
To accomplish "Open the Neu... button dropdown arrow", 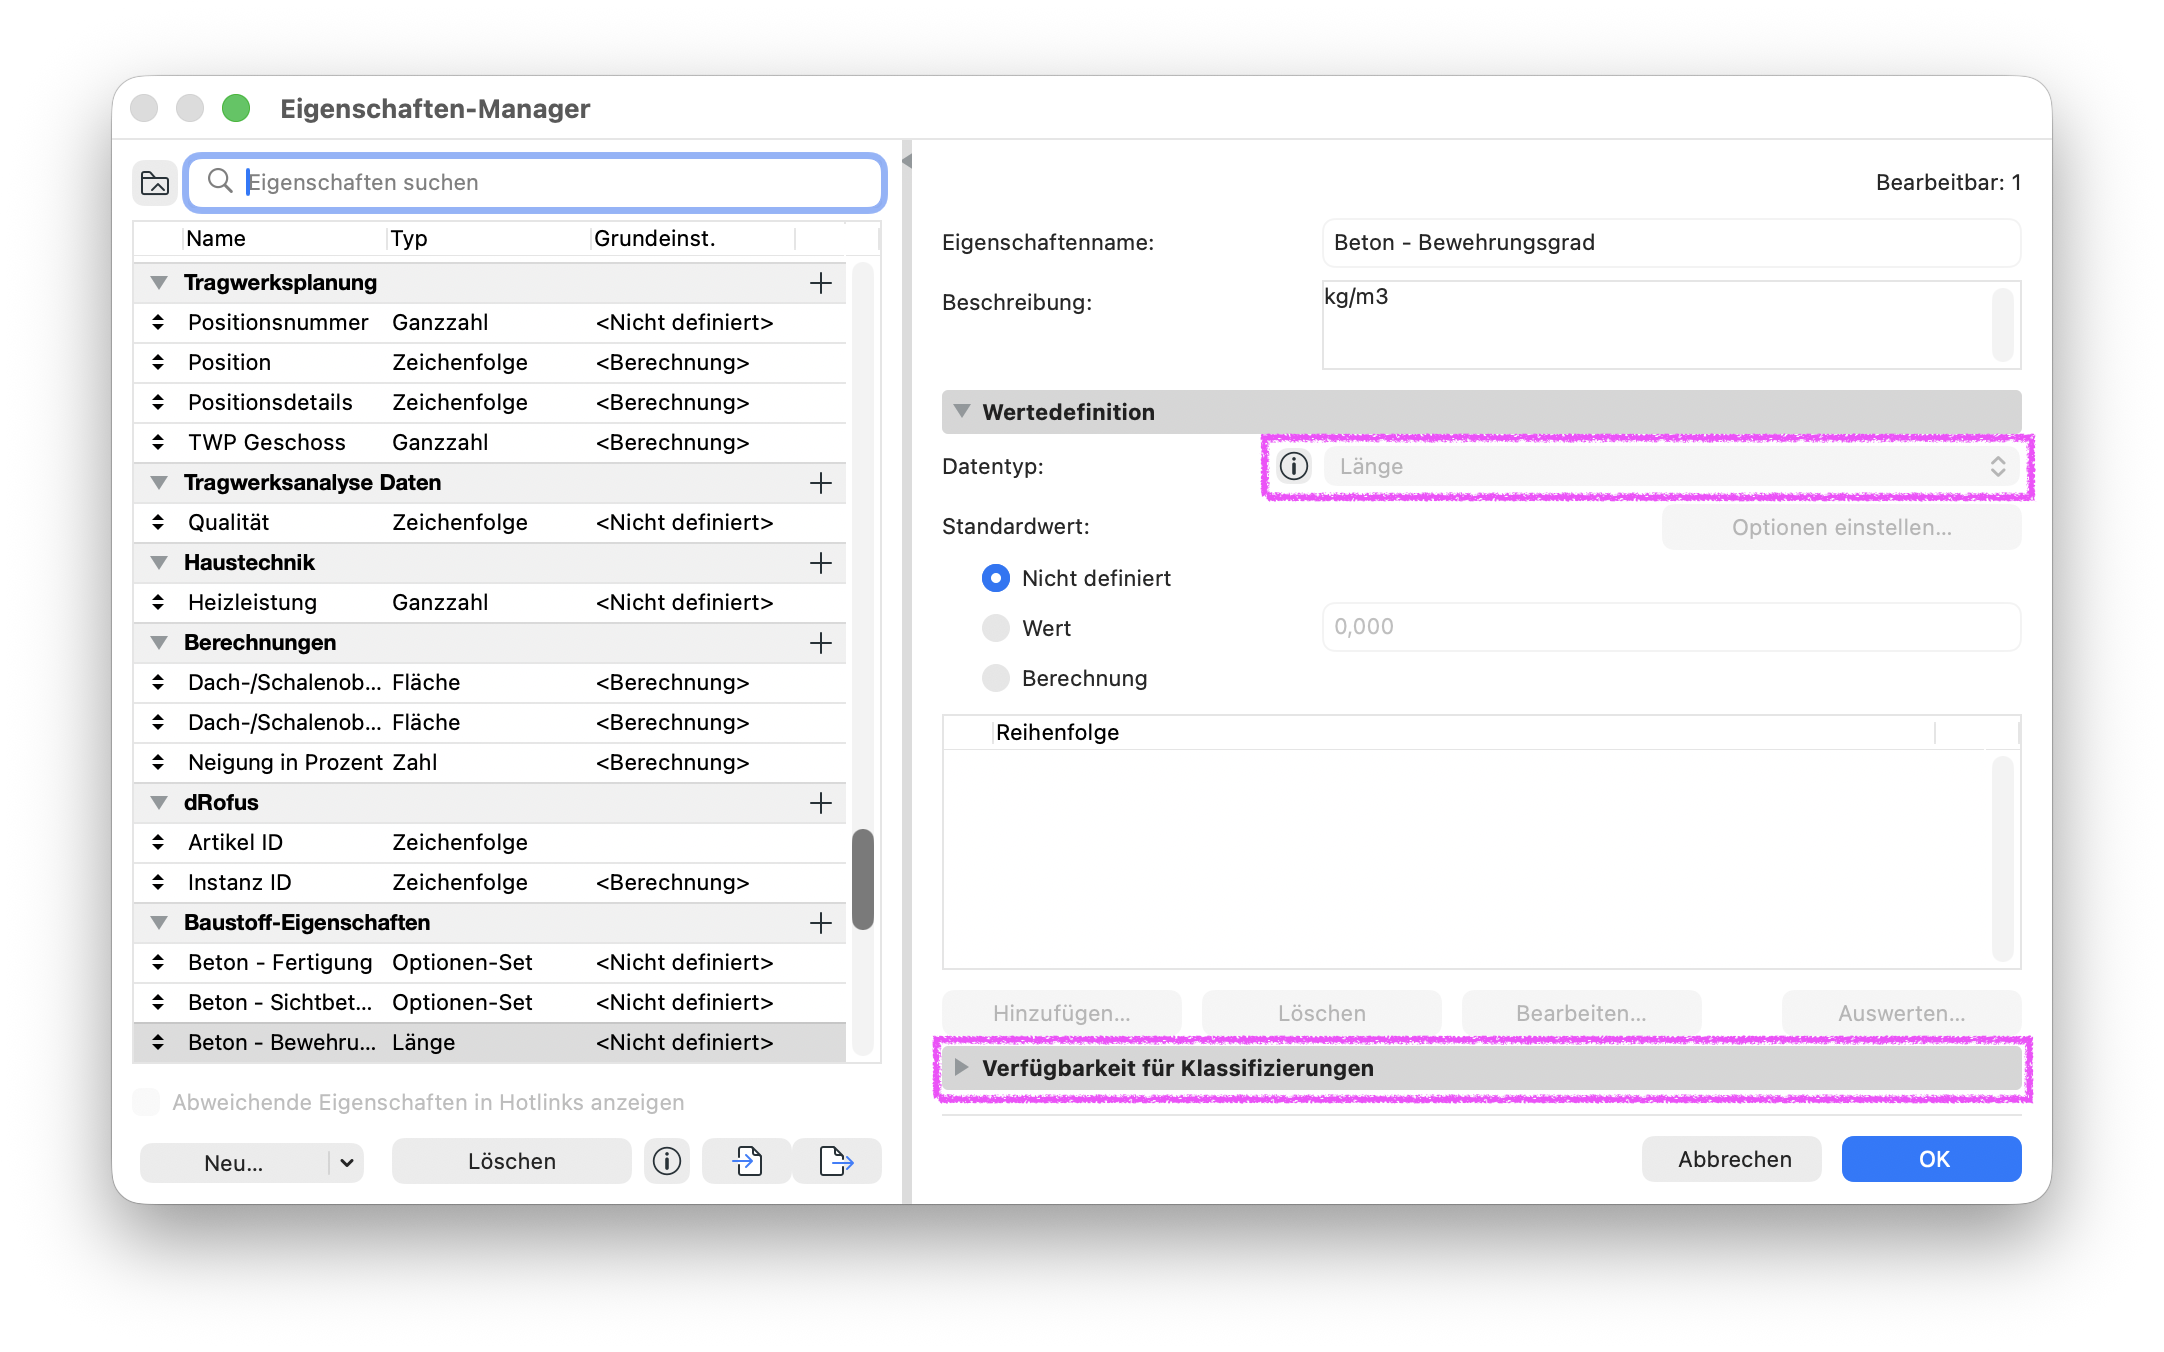I will [347, 1162].
